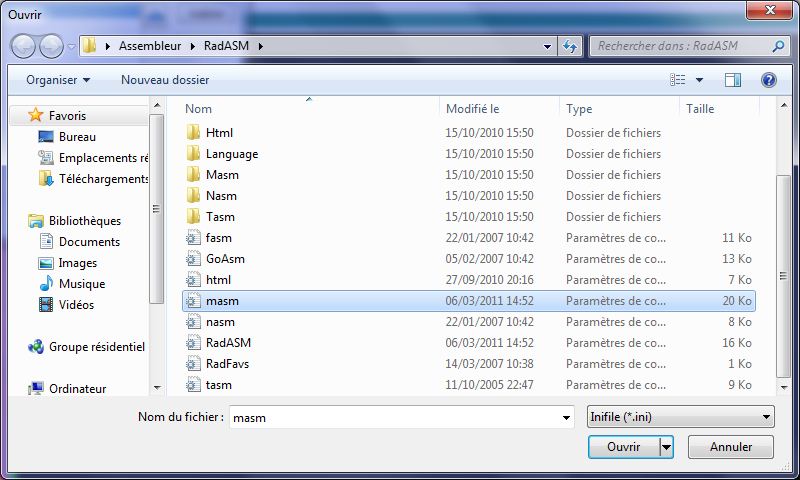Screen dimensions: 800x480
Task: Select the Nasm folder icon
Action: tap(193, 195)
